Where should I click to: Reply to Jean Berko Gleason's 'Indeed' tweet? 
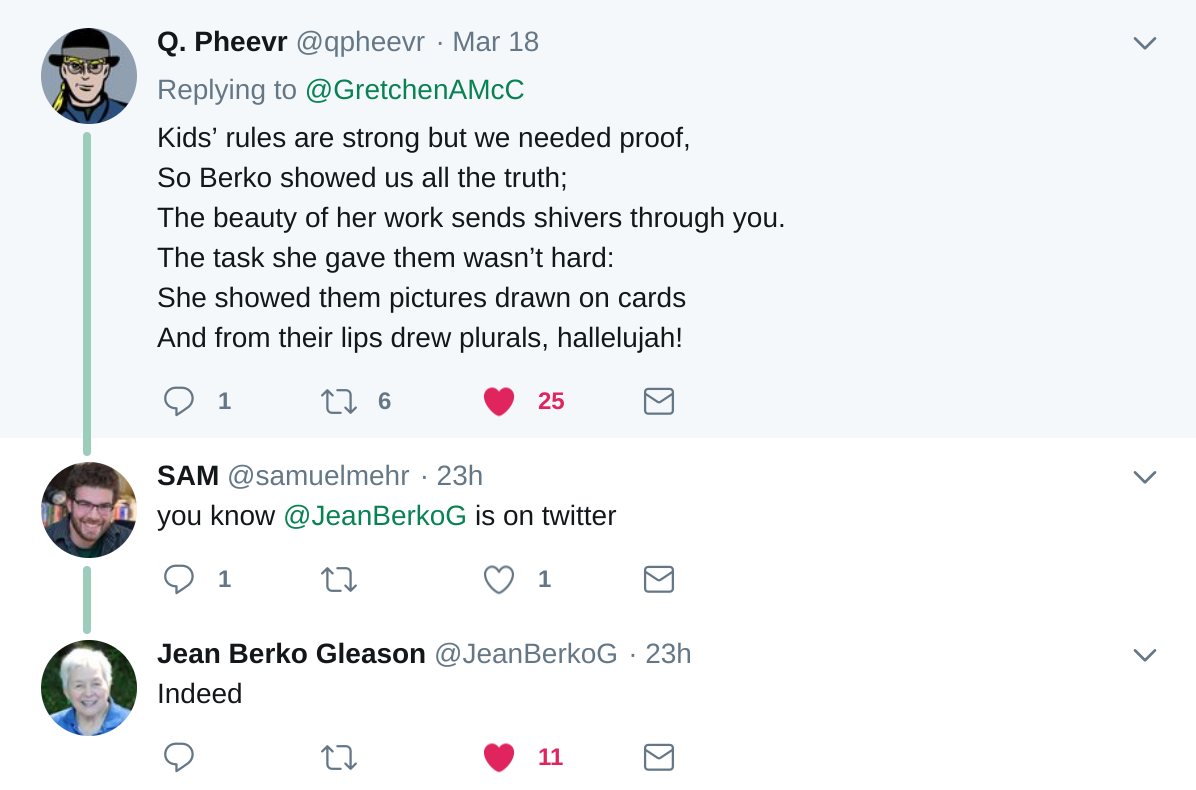coord(179,757)
